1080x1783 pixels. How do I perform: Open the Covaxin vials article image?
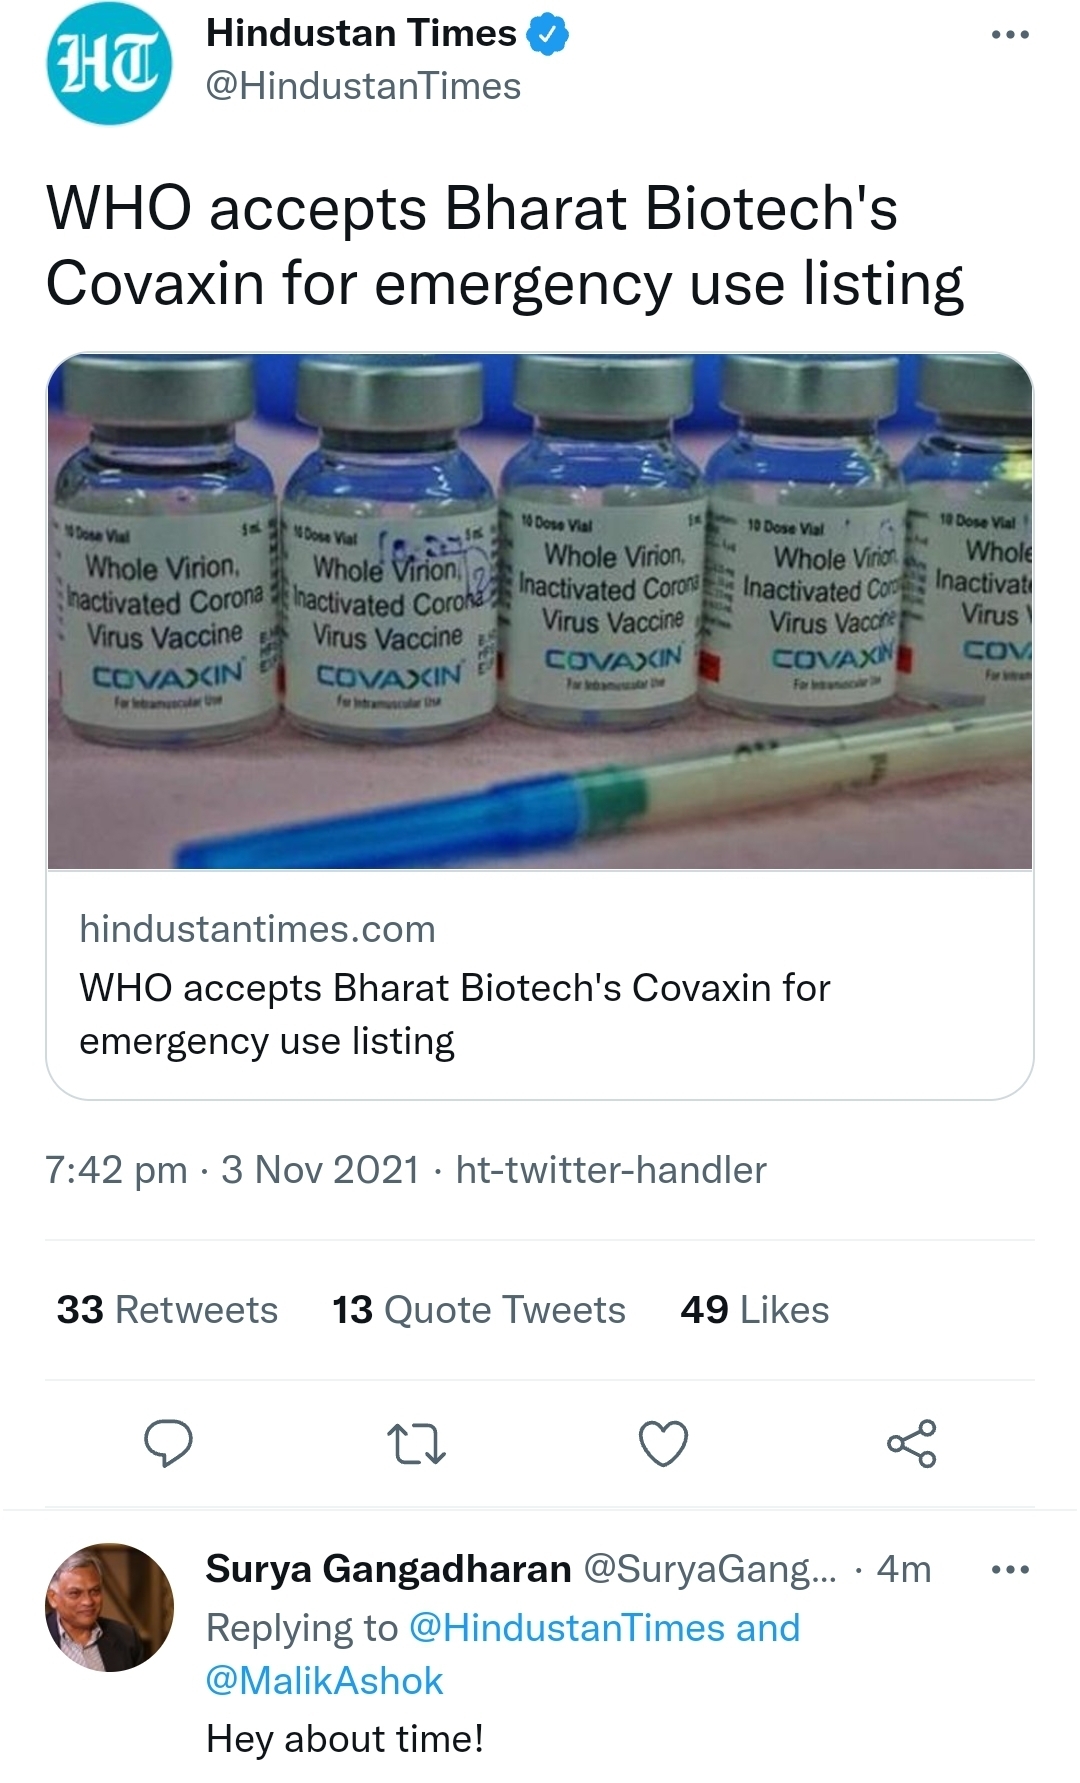pyautogui.click(x=540, y=611)
